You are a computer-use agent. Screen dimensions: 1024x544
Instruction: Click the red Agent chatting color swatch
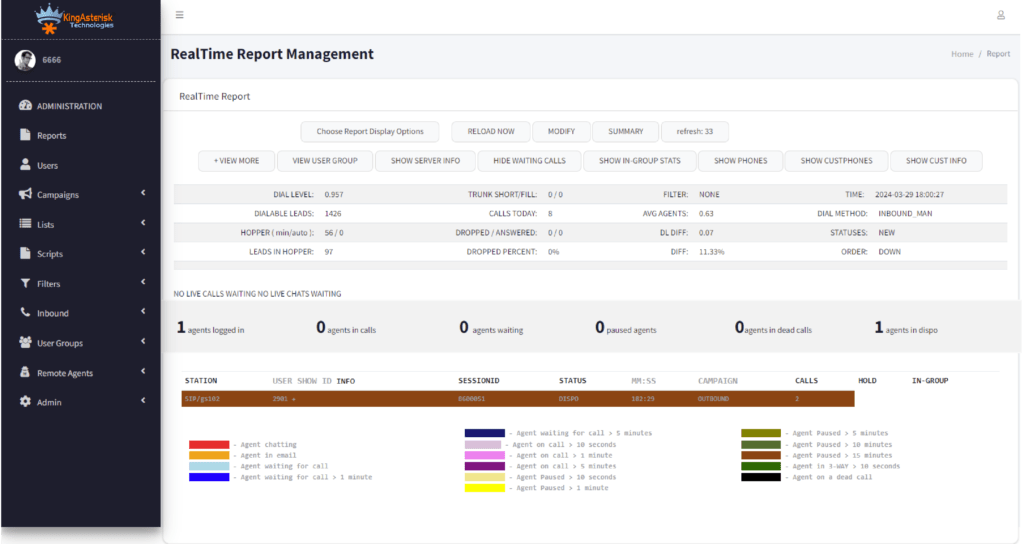pyautogui.click(x=209, y=444)
